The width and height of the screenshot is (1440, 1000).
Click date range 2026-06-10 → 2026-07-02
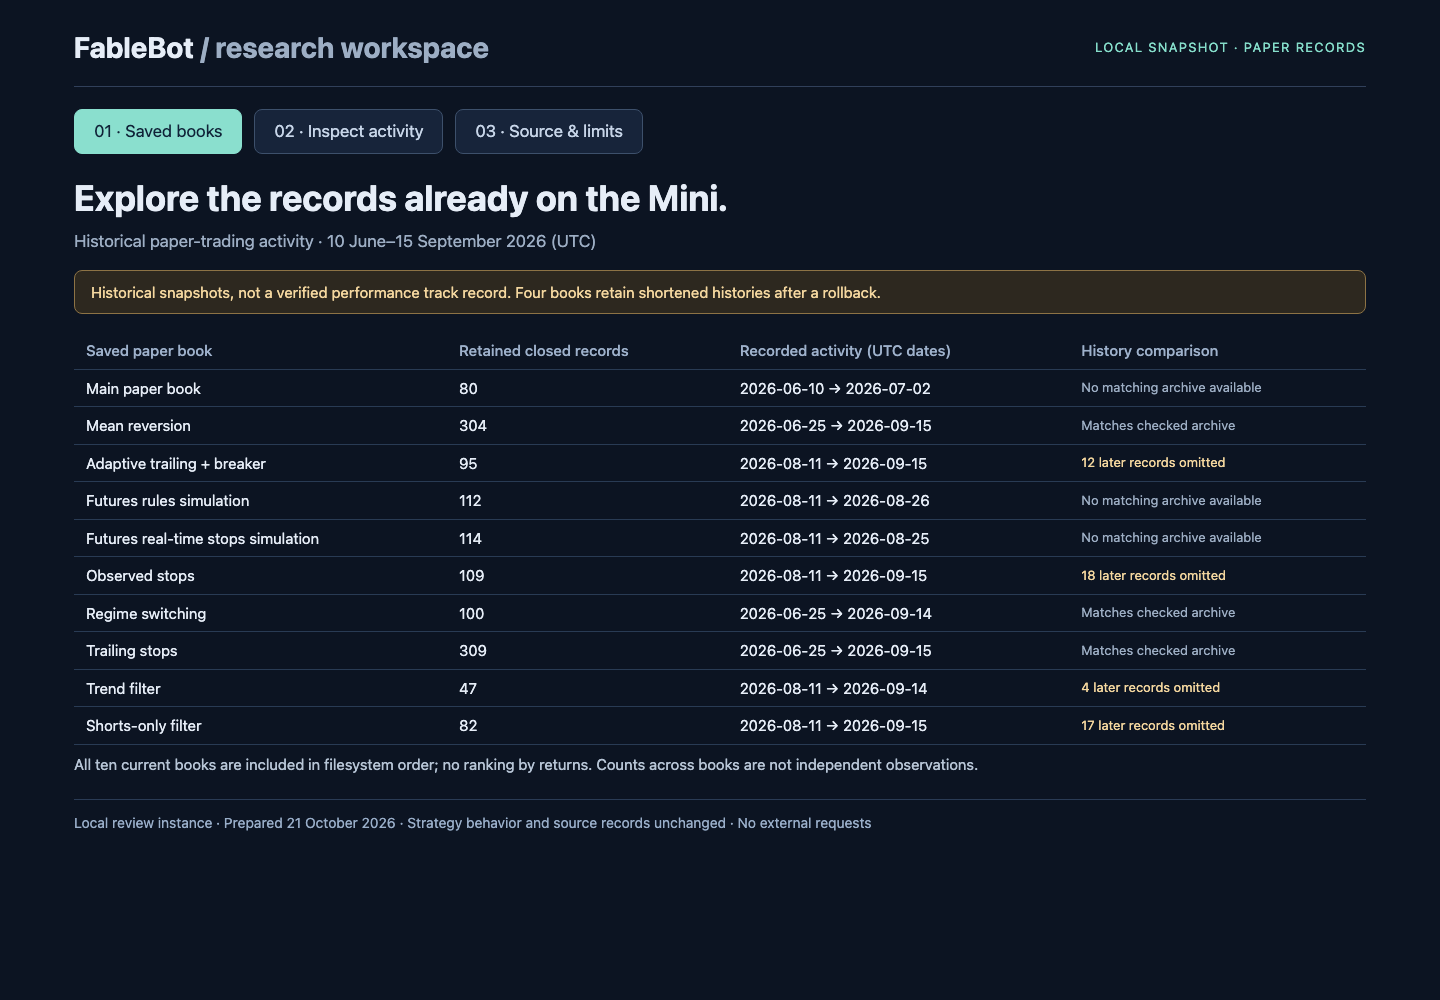(835, 389)
